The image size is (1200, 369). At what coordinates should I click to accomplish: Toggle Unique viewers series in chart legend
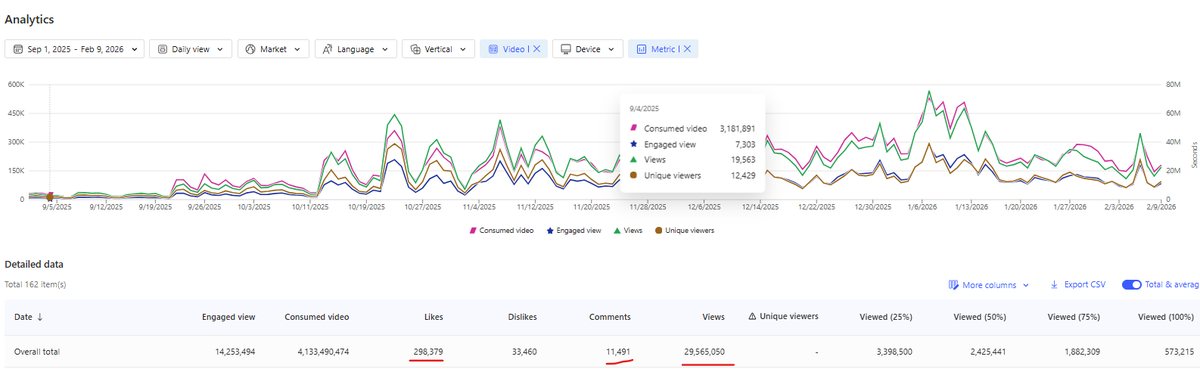click(x=684, y=230)
